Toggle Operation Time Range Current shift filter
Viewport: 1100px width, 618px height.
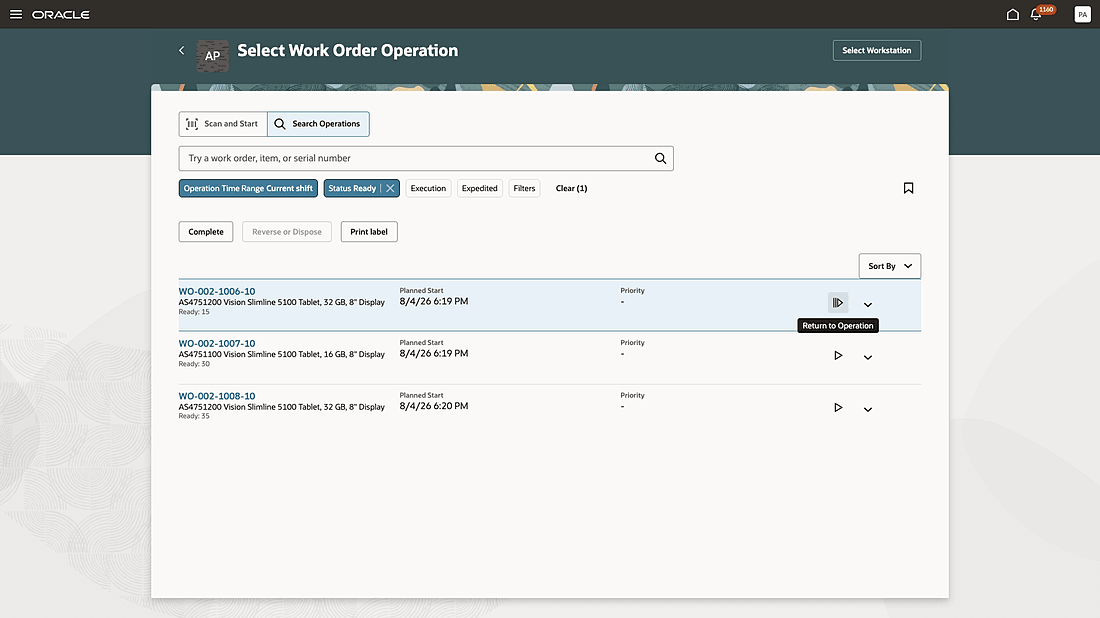tap(248, 188)
